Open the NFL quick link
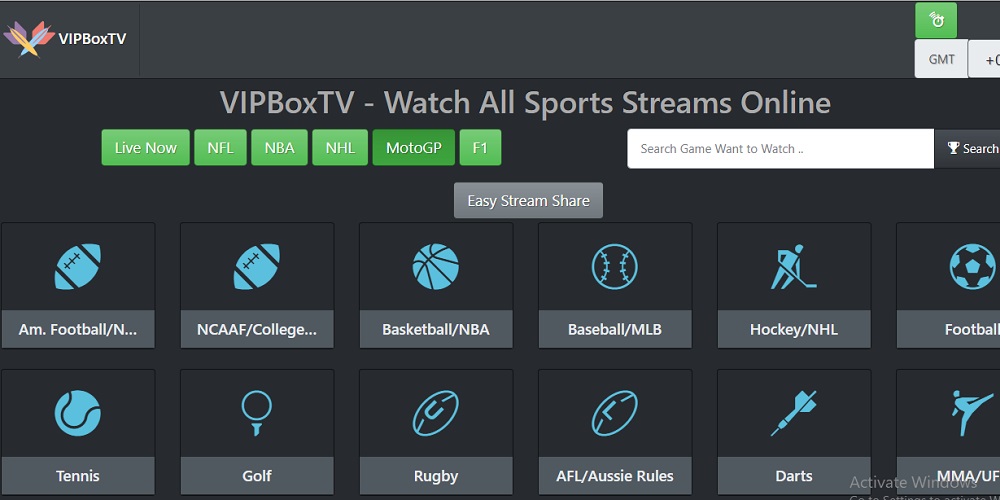 220,147
